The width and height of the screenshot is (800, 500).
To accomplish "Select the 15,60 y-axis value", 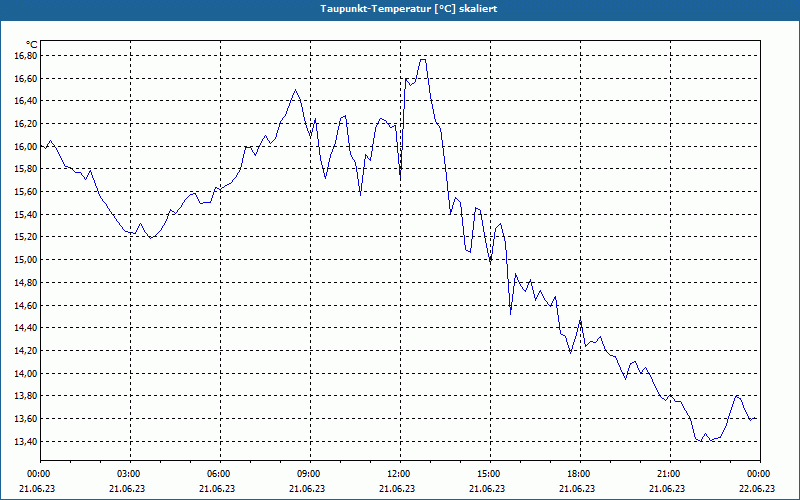I will (25, 192).
